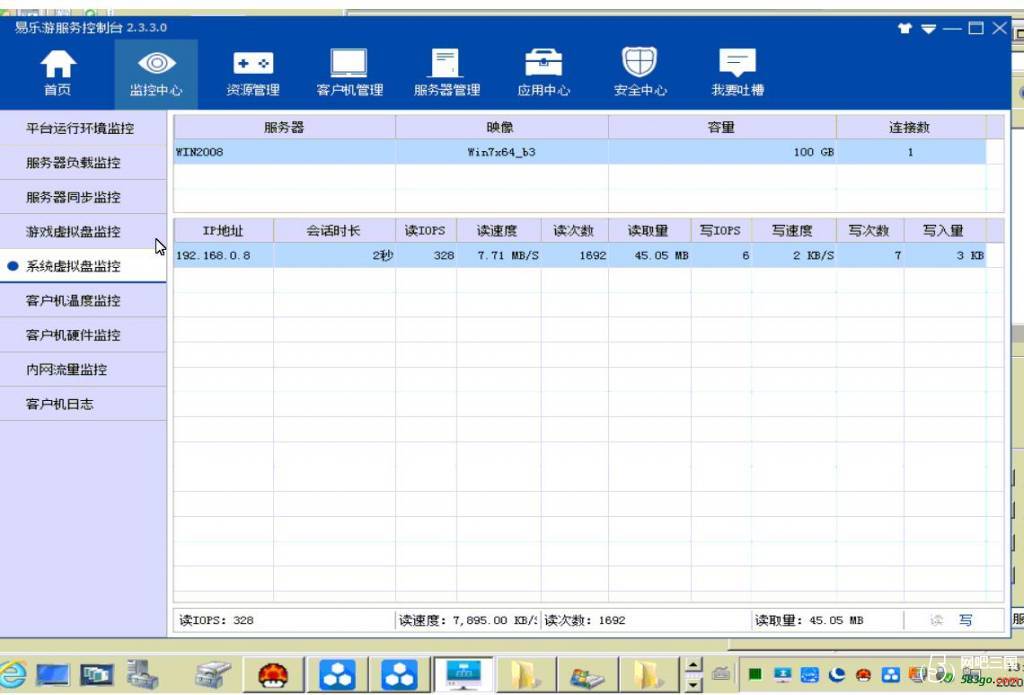Sort by 写入量 column header
The image size is (1024, 695).
pyautogui.click(x=944, y=231)
